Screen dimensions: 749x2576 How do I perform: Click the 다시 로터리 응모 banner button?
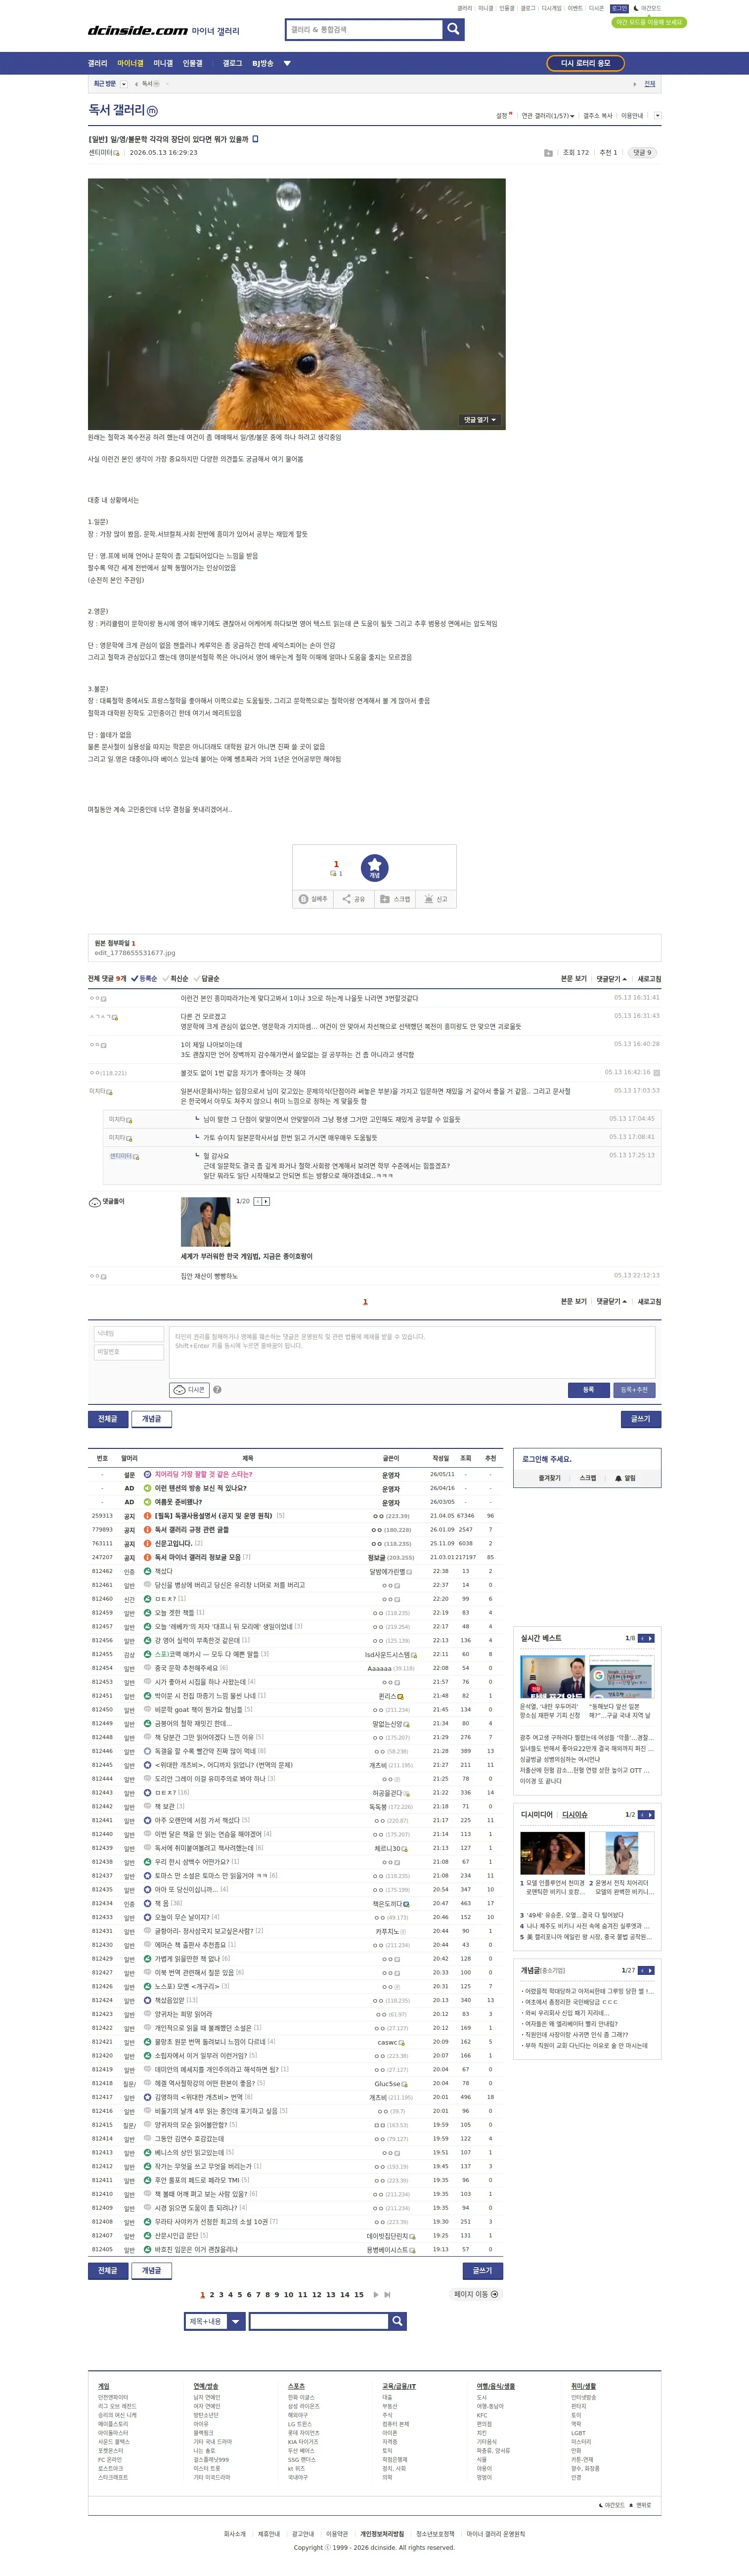[585, 63]
